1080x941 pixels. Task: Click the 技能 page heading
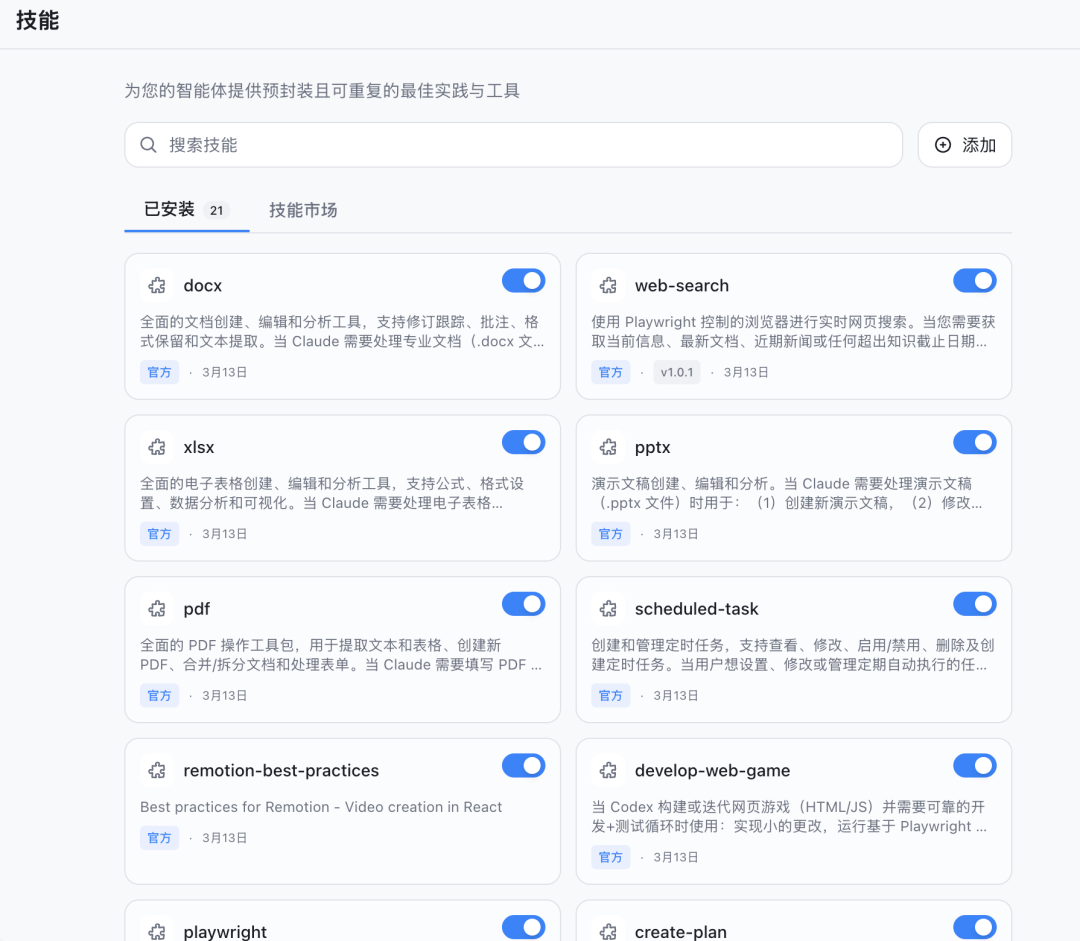click(38, 21)
